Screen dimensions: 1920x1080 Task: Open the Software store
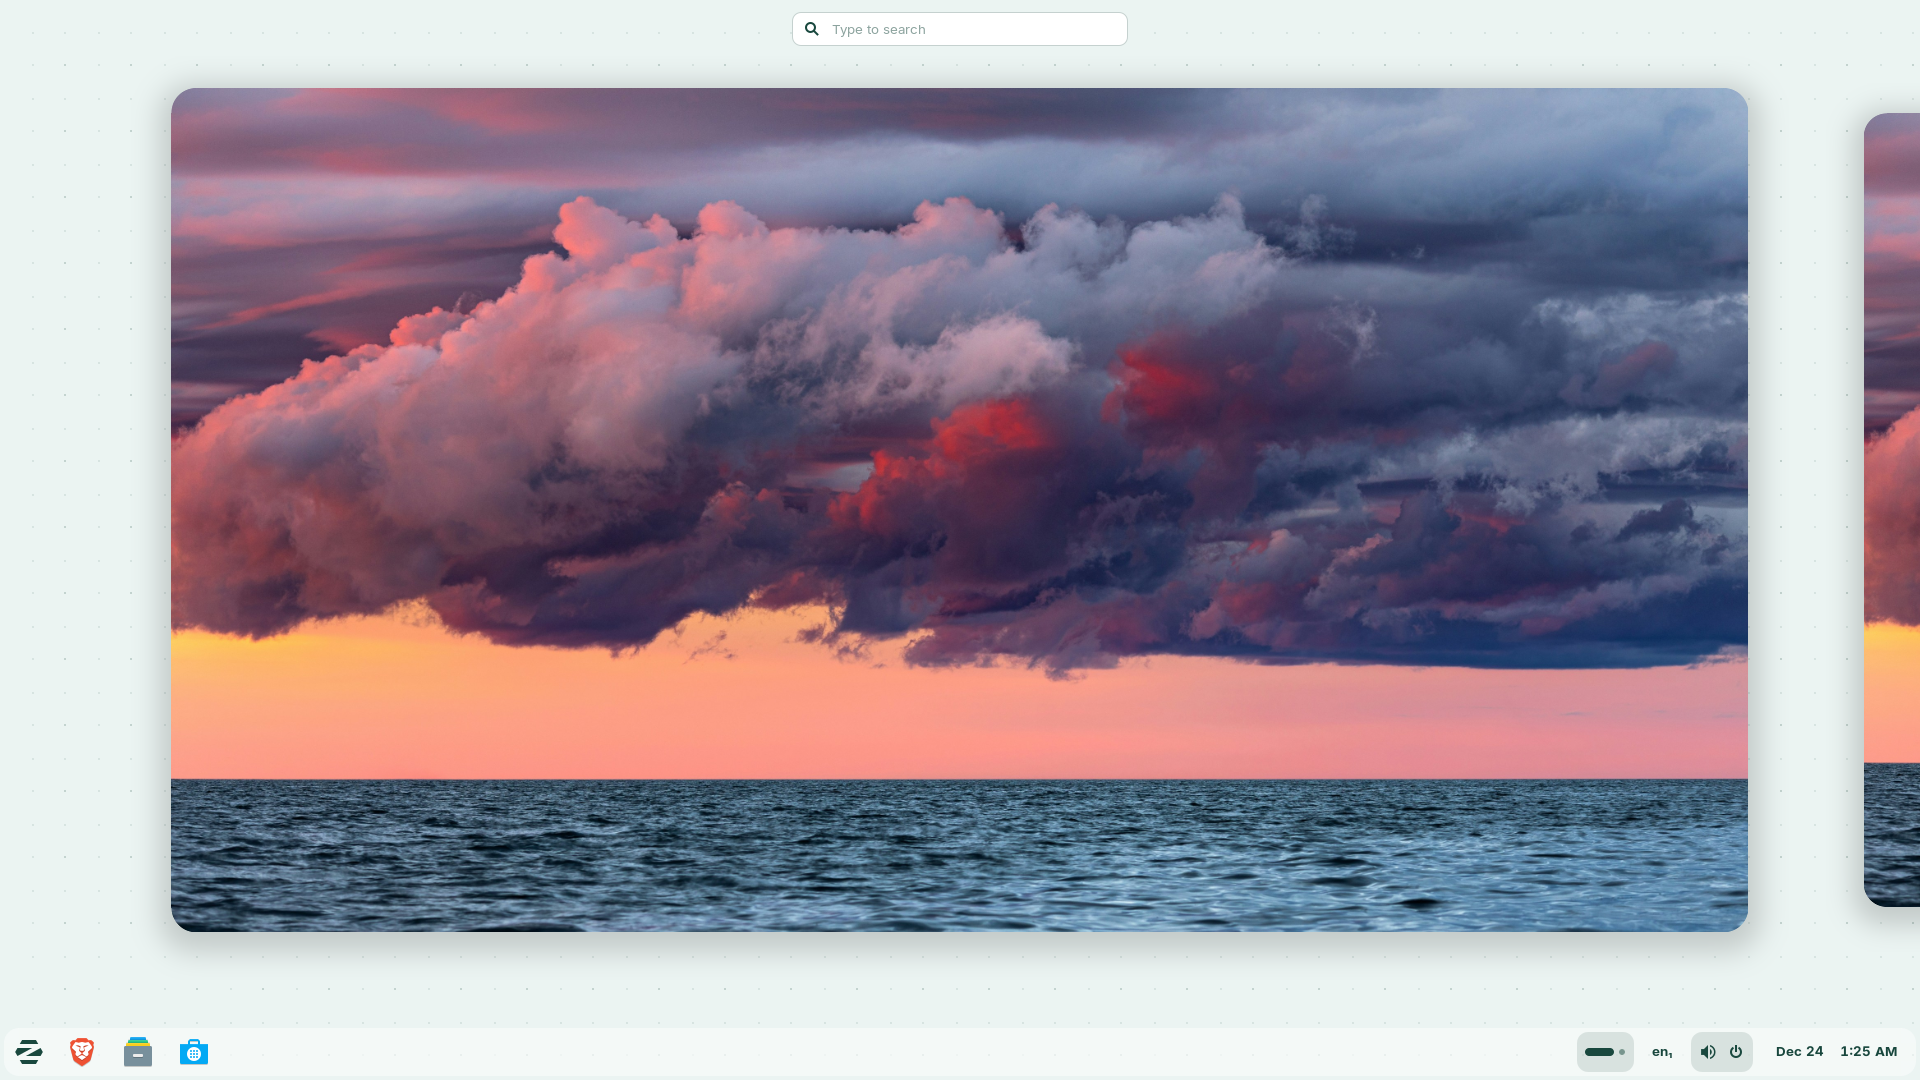pyautogui.click(x=193, y=1051)
